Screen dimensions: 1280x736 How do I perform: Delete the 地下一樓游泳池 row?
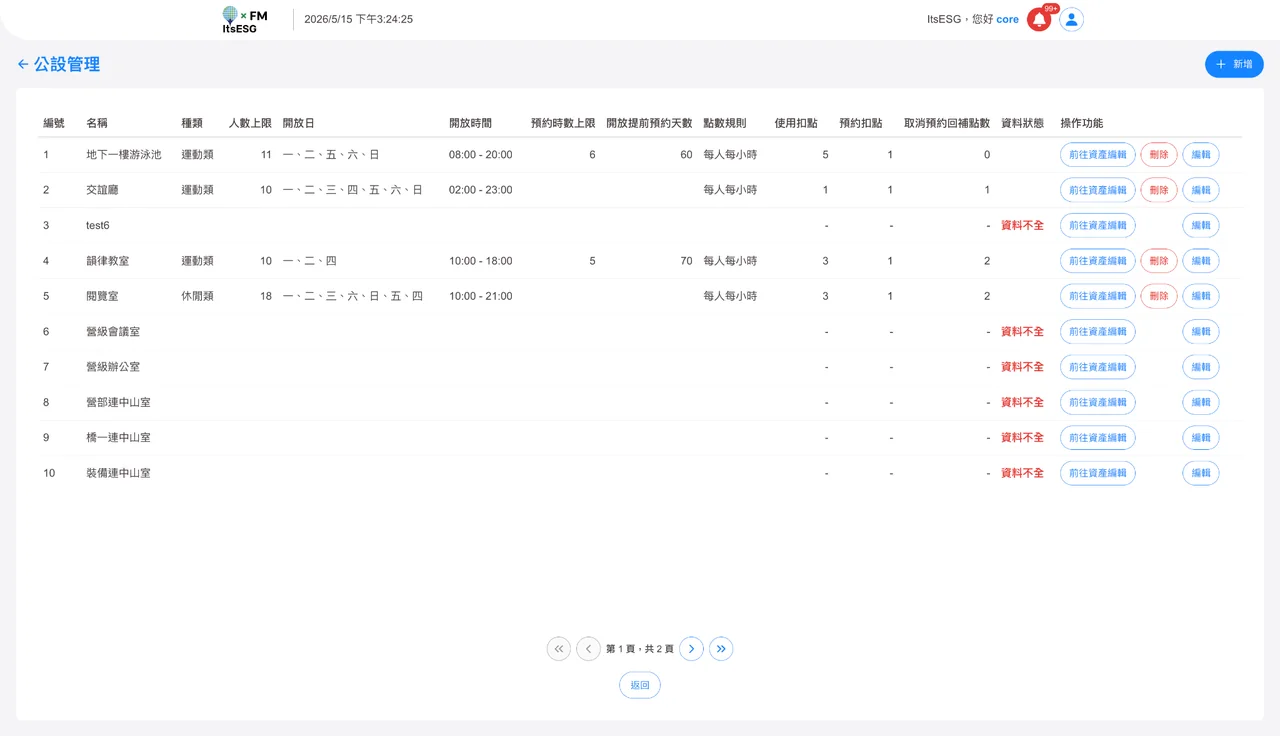[1159, 155]
